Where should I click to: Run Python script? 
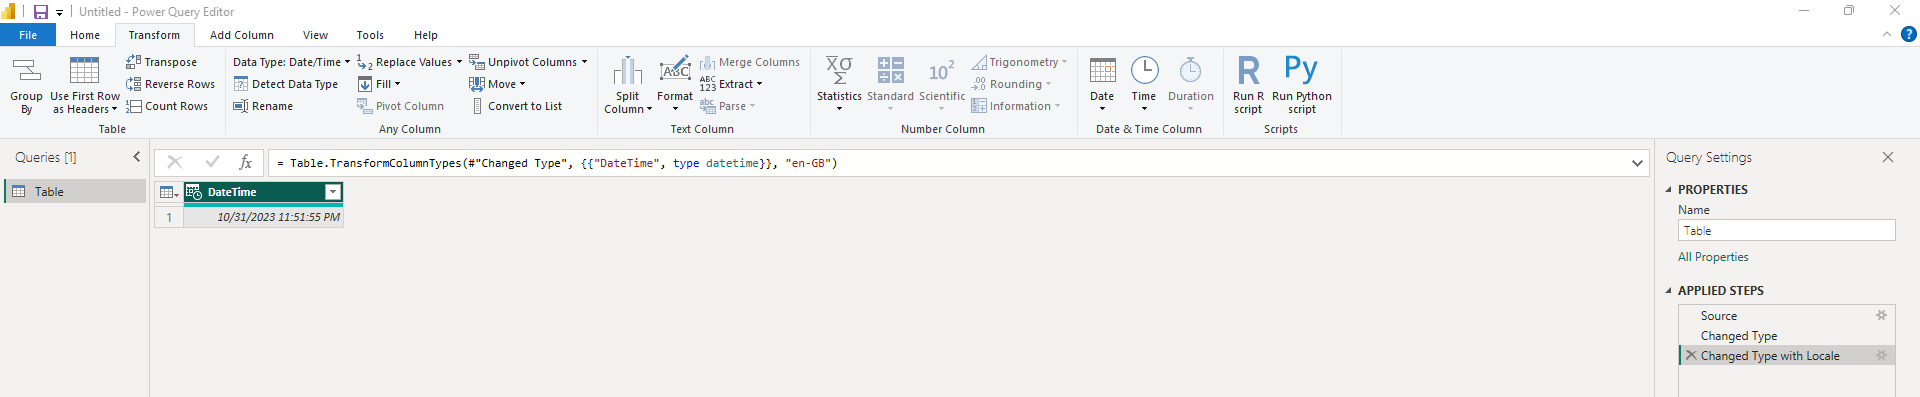coord(1301,85)
